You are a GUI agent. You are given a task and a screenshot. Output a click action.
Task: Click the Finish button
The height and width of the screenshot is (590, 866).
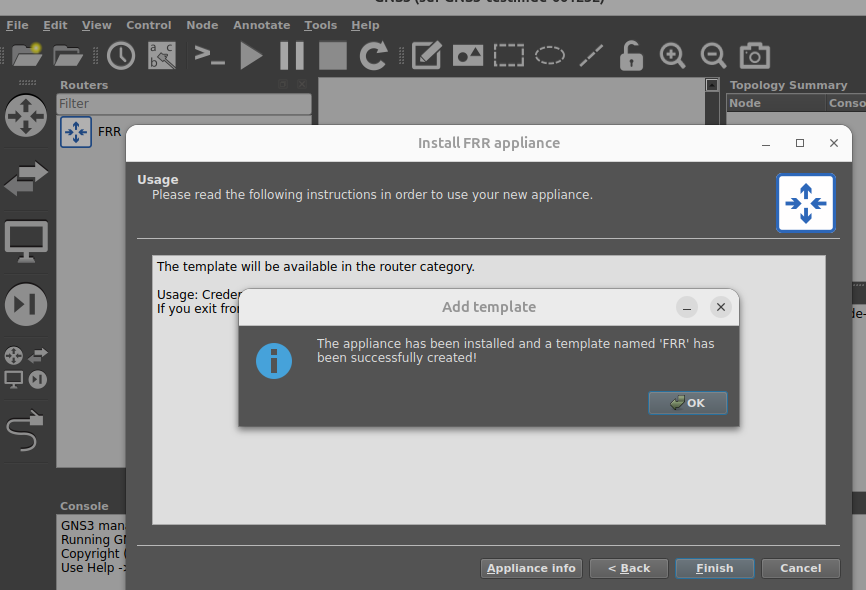click(715, 568)
